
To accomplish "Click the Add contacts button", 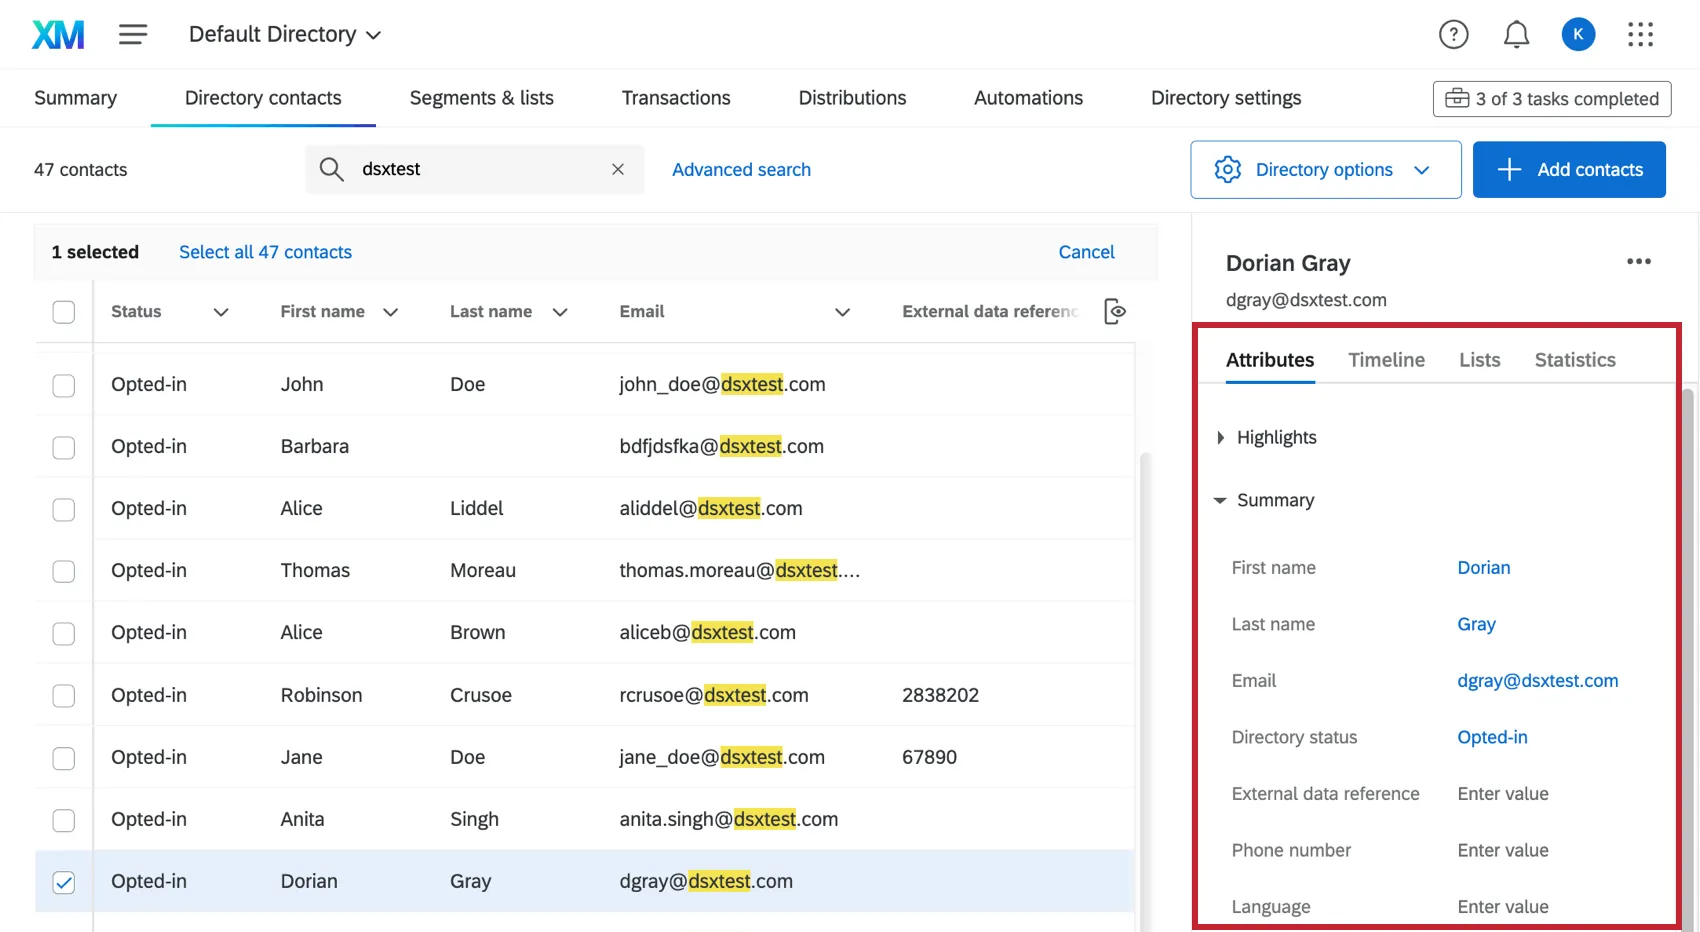I will tap(1569, 169).
